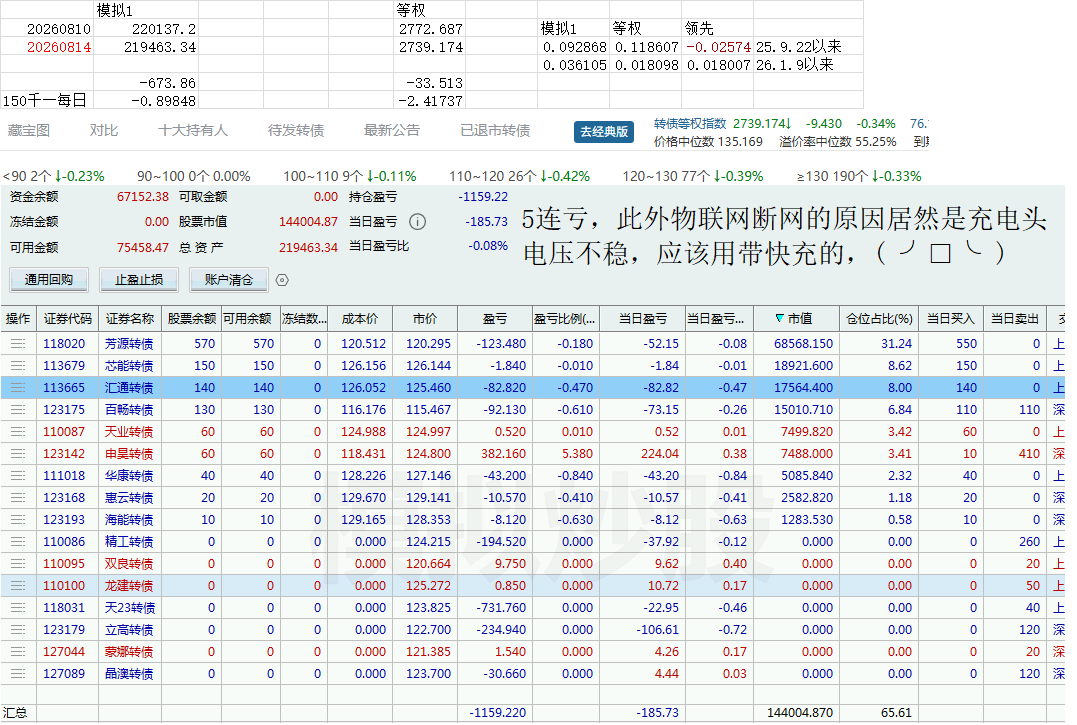1077x725 pixels.
Task: Click the 100~110 9个 price range filter
Action: click(350, 176)
